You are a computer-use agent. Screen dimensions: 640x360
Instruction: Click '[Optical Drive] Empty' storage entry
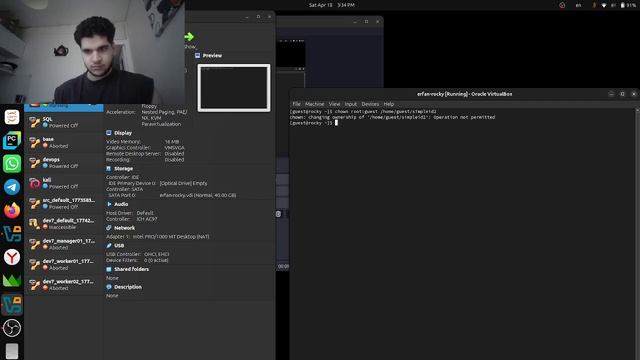(x=183, y=183)
